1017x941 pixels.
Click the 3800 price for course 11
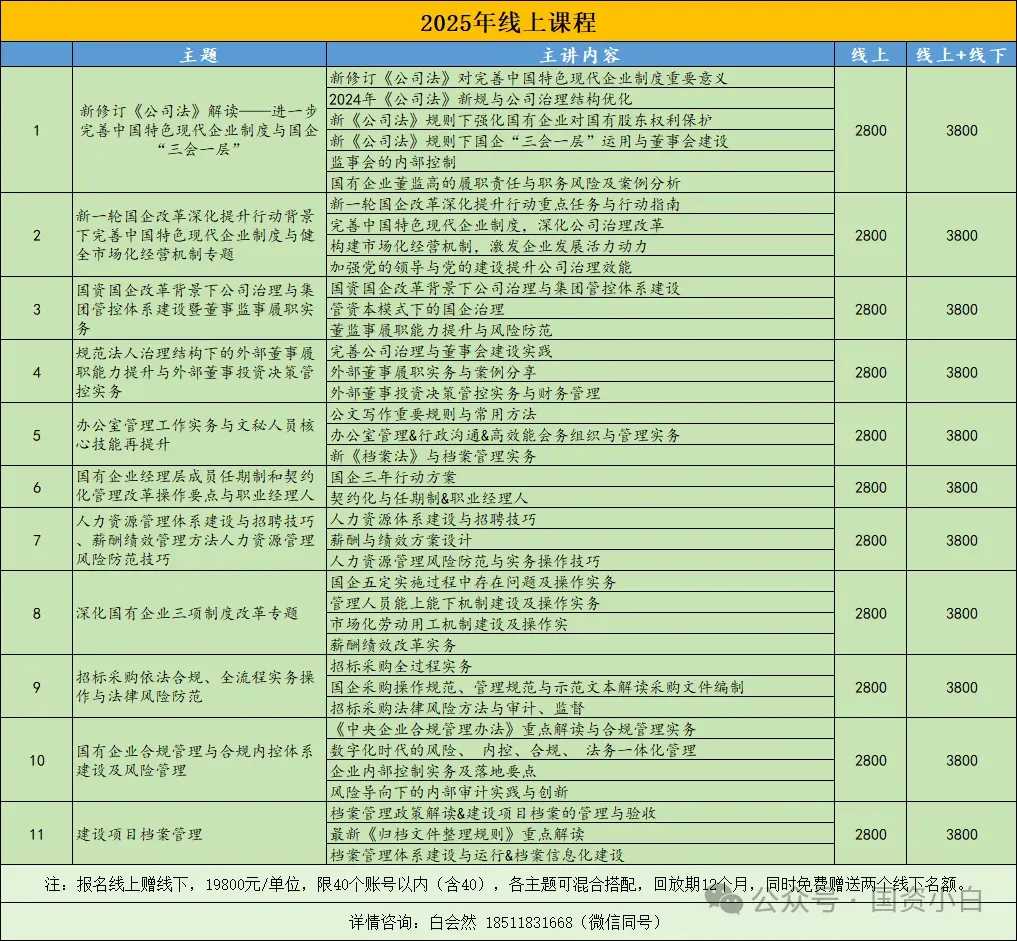961,834
